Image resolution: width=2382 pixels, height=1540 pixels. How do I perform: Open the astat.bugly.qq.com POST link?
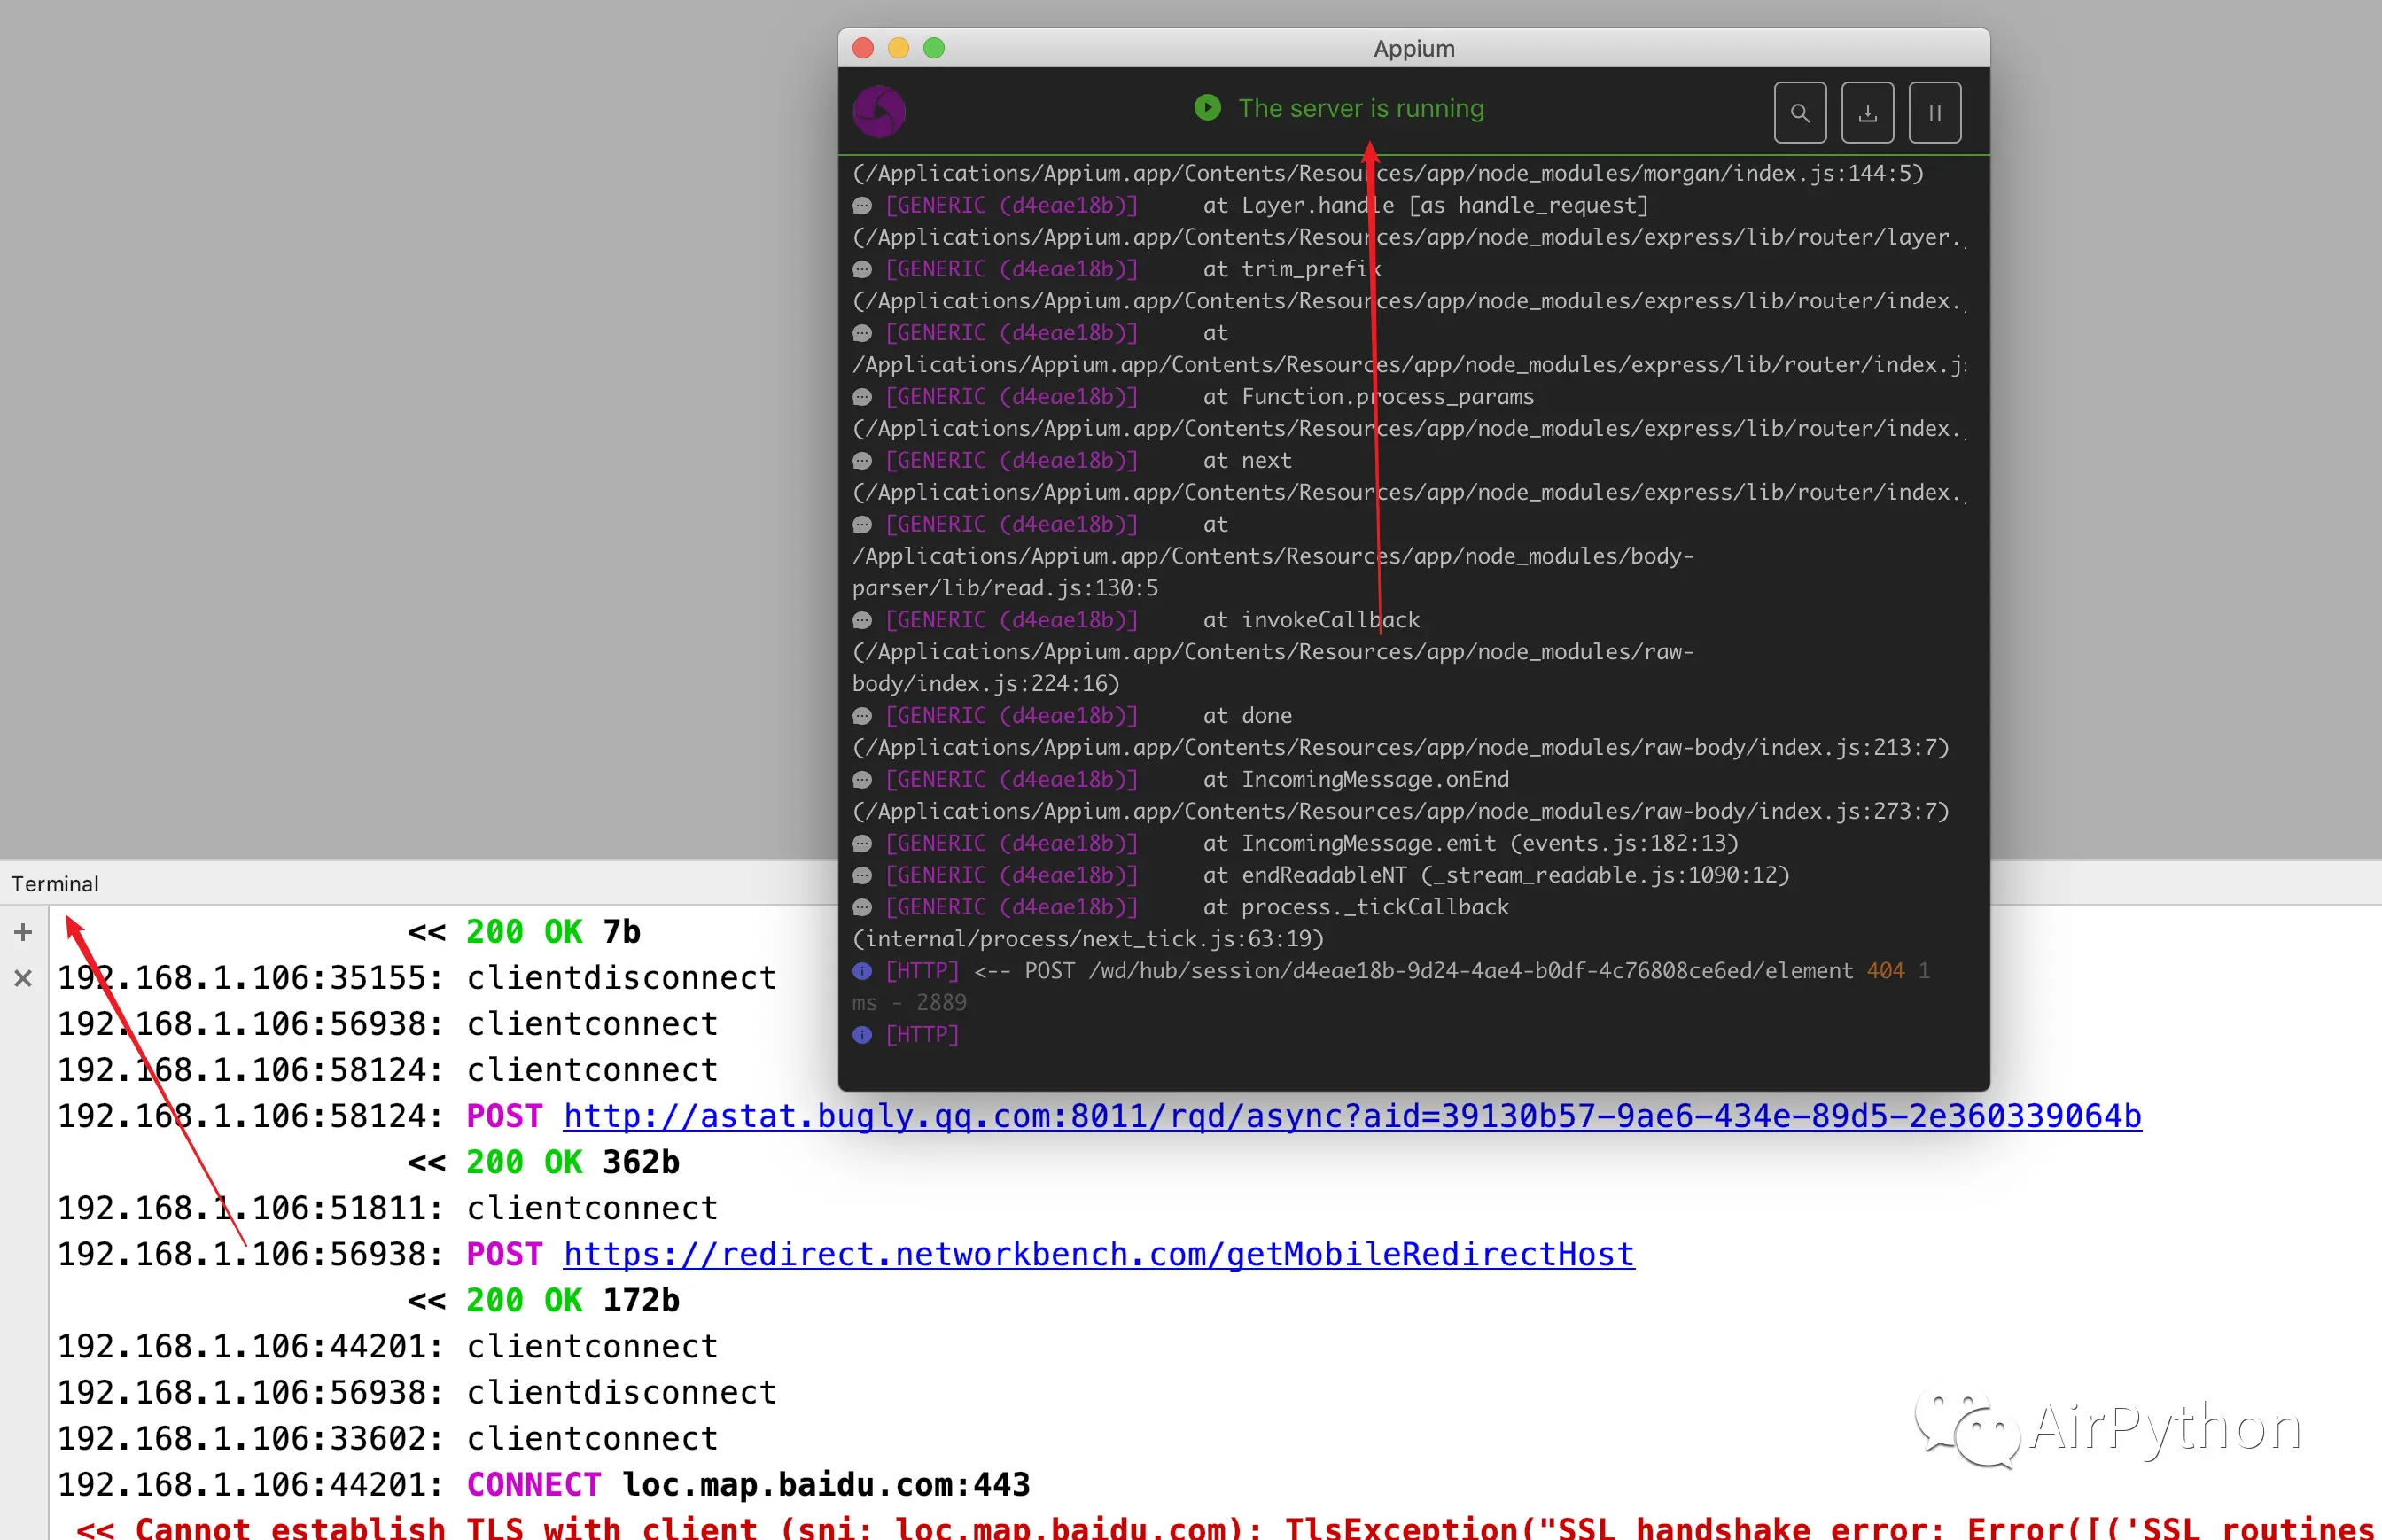1352,1115
